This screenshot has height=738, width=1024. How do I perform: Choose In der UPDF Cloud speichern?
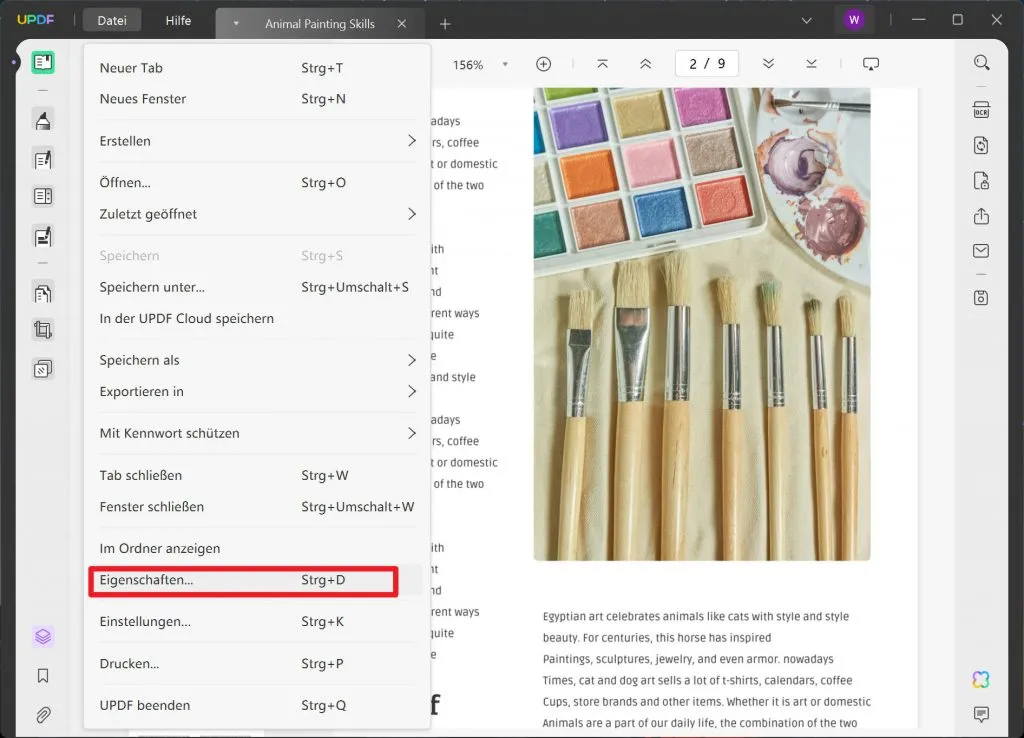tap(257, 319)
